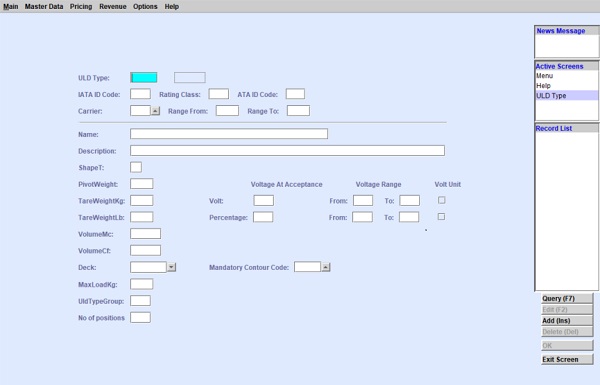The width and height of the screenshot is (600, 385).
Task: Click the Query (F7) button
Action: point(567,299)
